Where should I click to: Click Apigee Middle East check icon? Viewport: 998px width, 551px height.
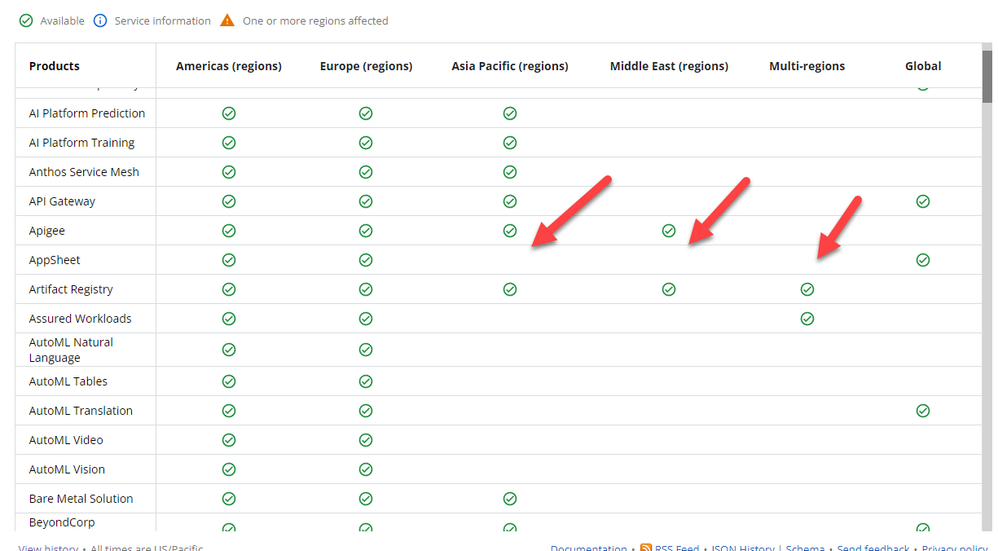click(668, 230)
